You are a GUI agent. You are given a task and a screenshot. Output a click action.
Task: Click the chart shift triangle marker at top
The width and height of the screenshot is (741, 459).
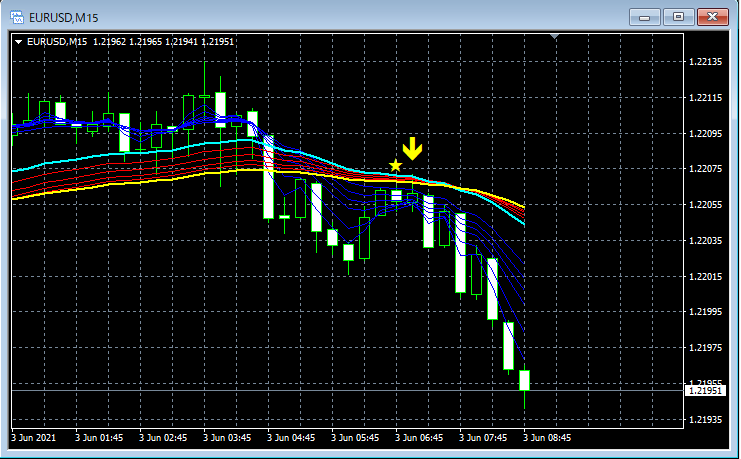(555, 36)
